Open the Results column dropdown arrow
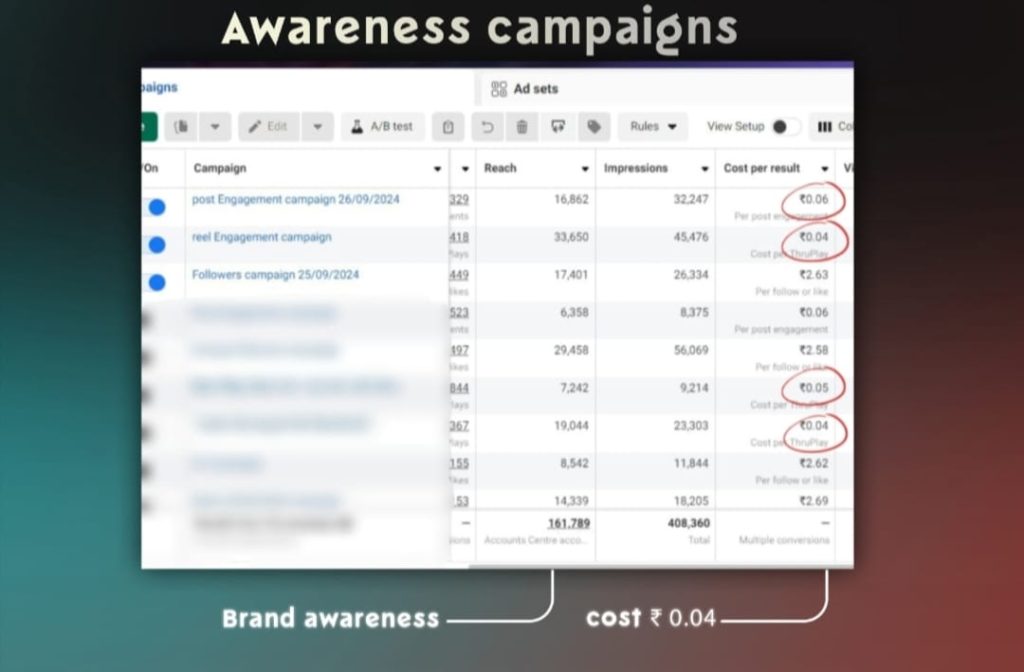 (x=465, y=169)
